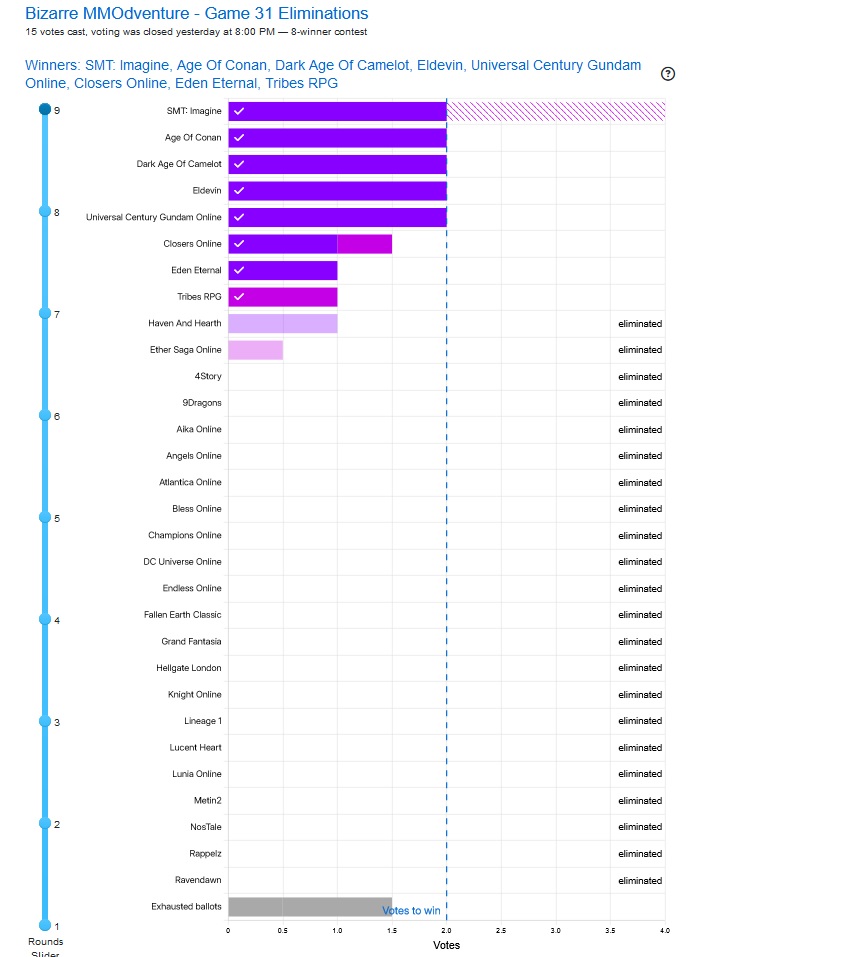Viewport: 843px width, 957px height.
Task: Click the Exhausted ballots label
Action: click(x=186, y=907)
